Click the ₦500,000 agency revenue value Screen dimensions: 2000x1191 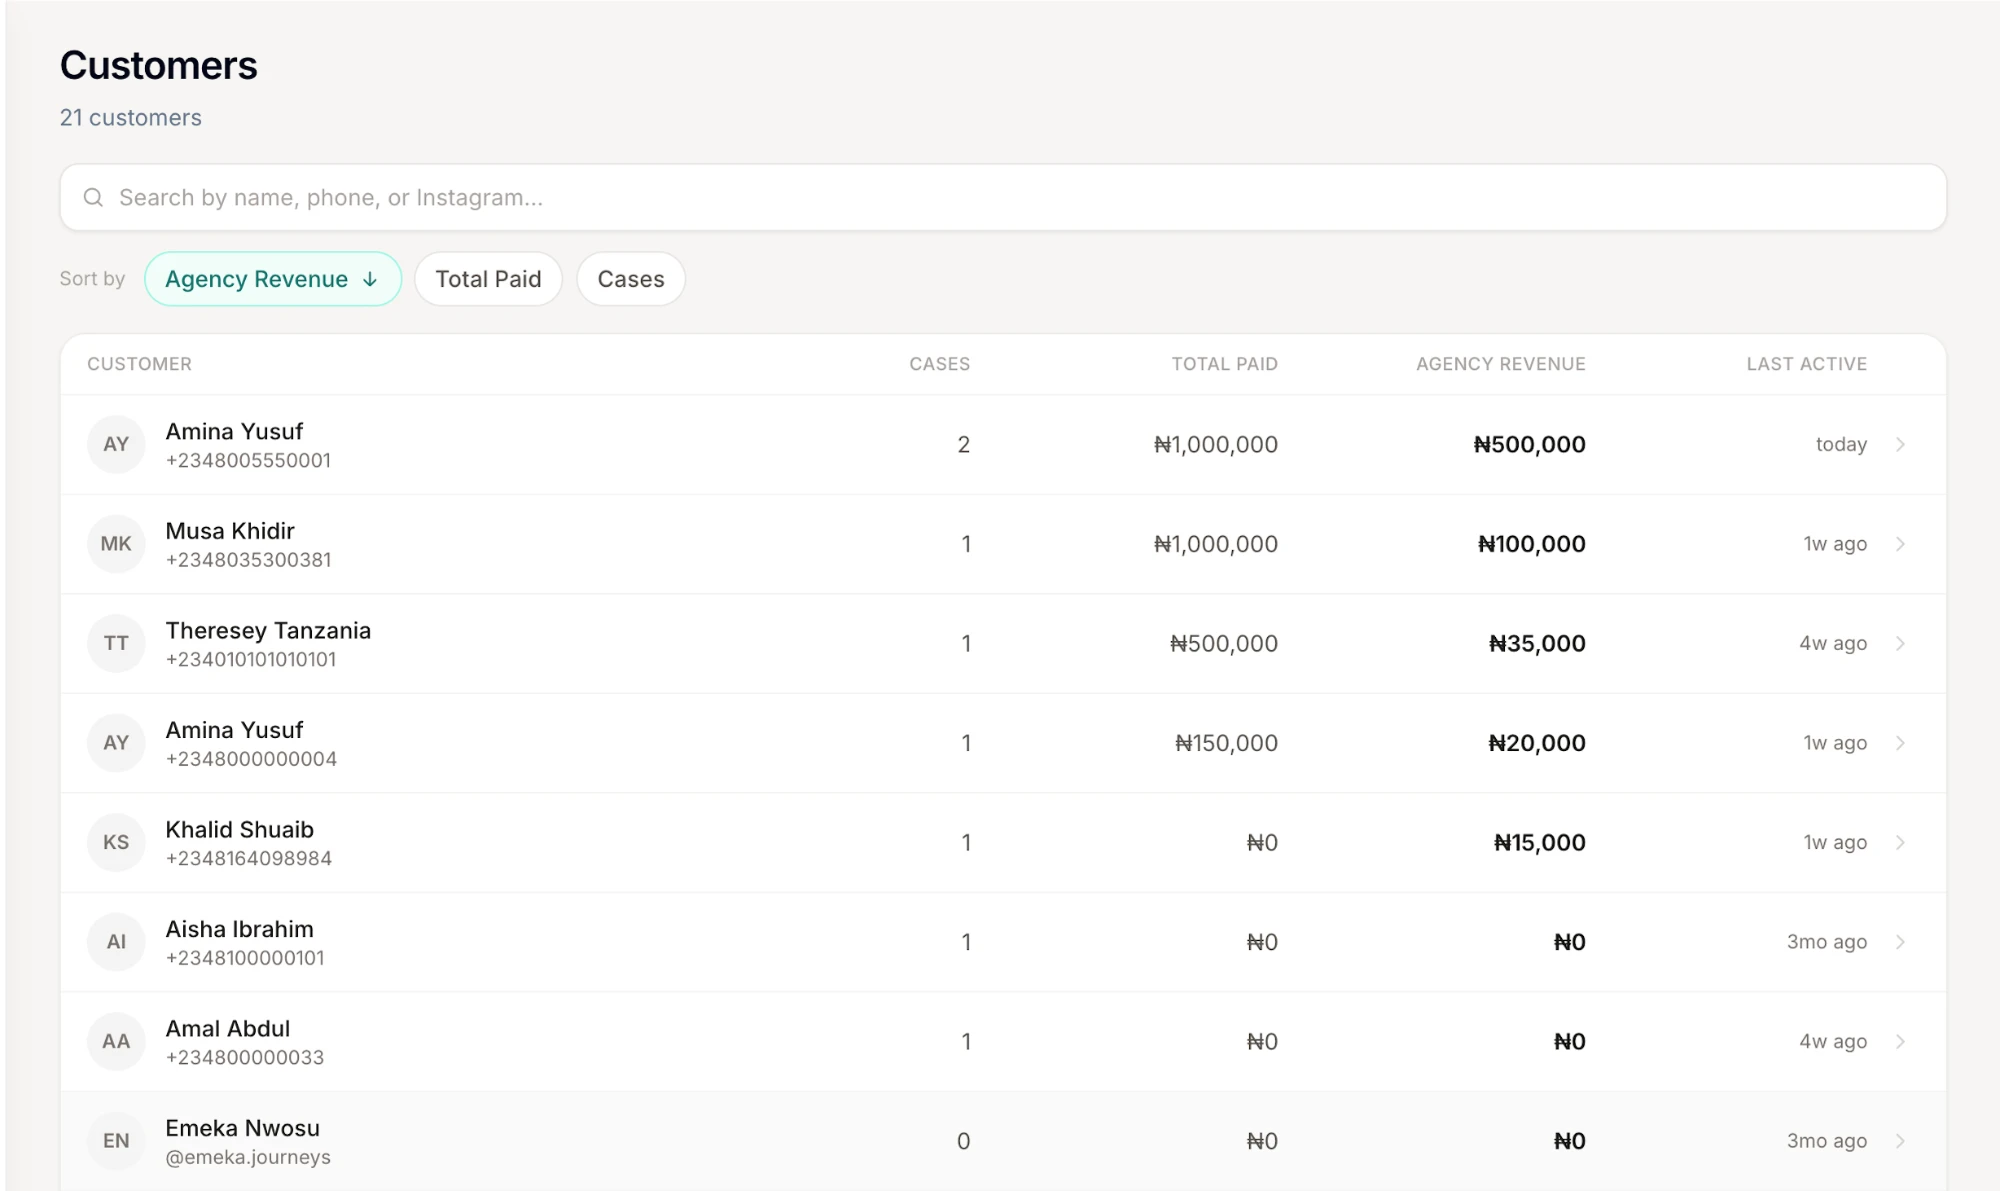1529,444
